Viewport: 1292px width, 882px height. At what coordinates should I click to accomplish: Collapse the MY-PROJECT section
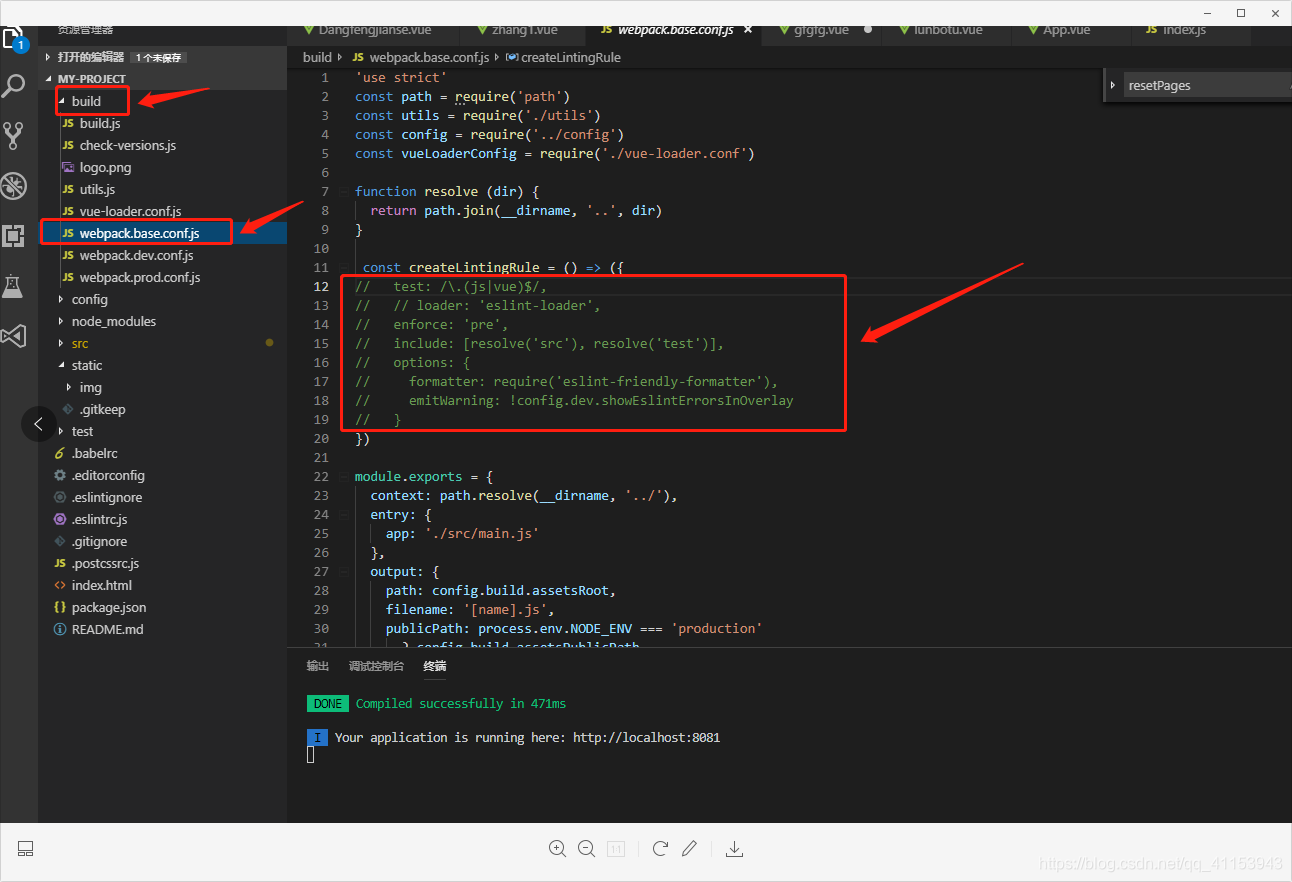(47, 78)
